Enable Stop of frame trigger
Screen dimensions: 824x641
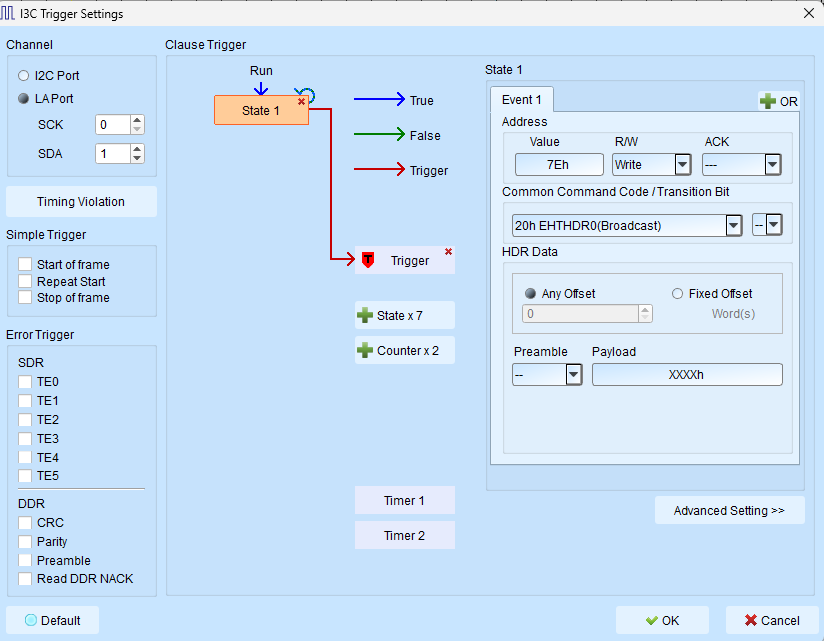coord(25,297)
